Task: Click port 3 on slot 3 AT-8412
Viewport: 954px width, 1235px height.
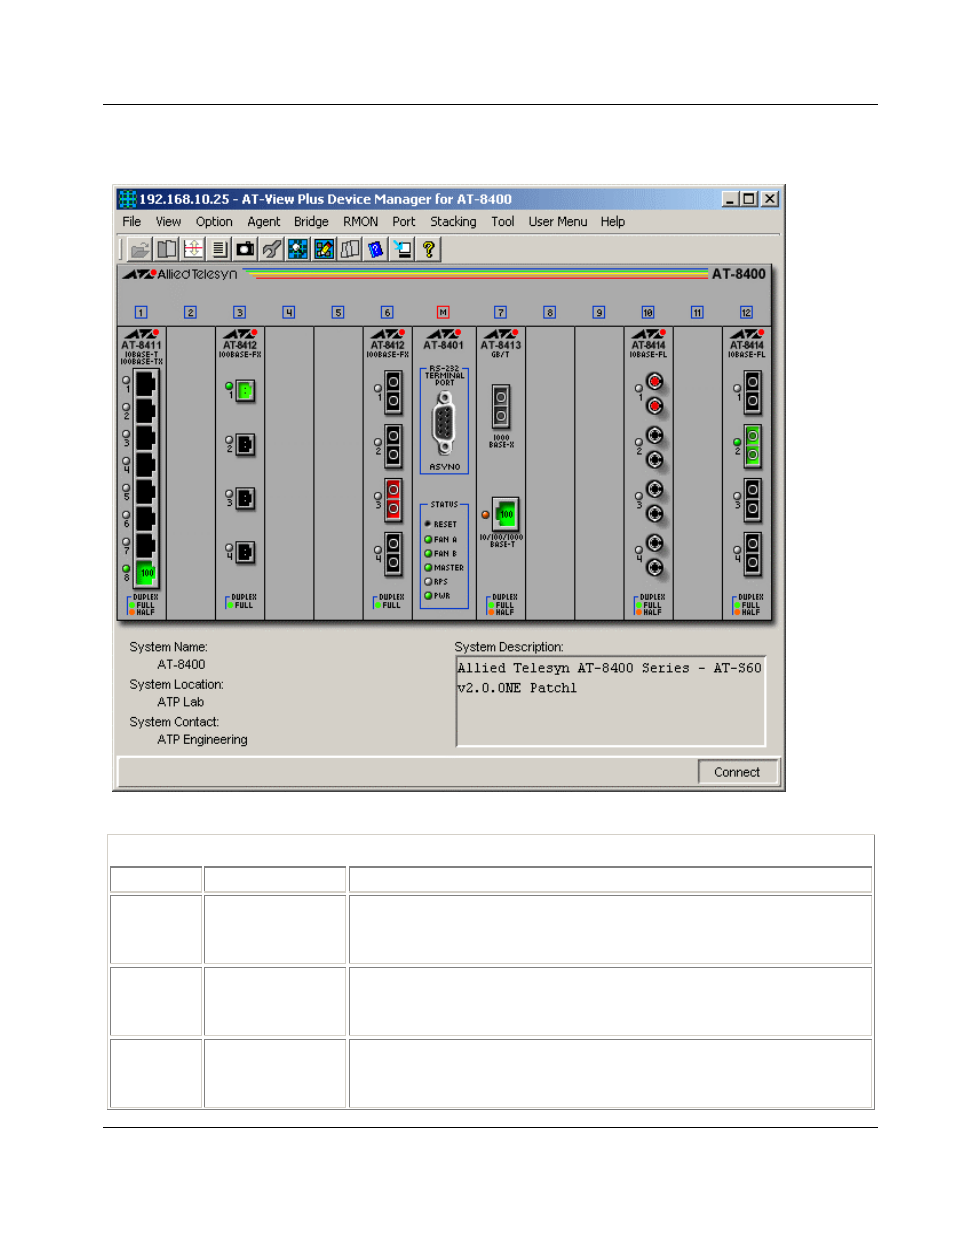Action: point(245,498)
